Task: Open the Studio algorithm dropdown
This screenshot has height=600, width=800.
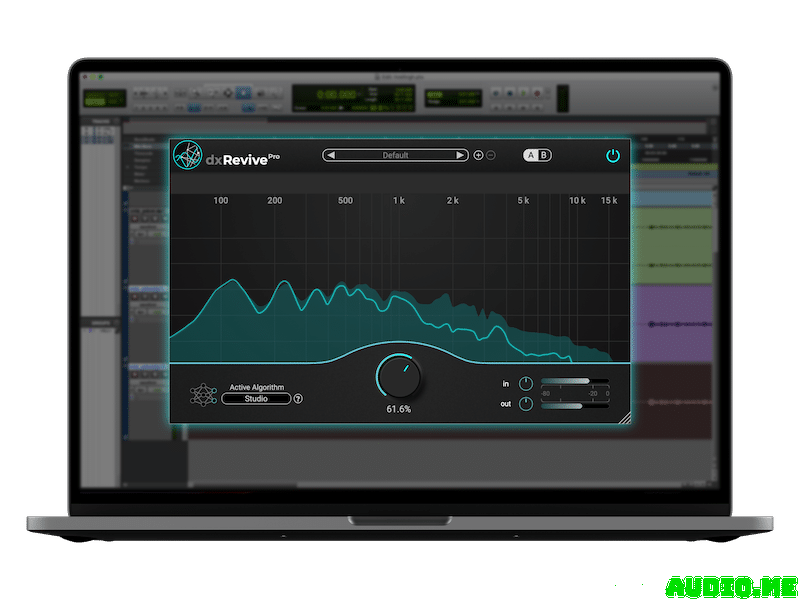Action: (x=256, y=399)
